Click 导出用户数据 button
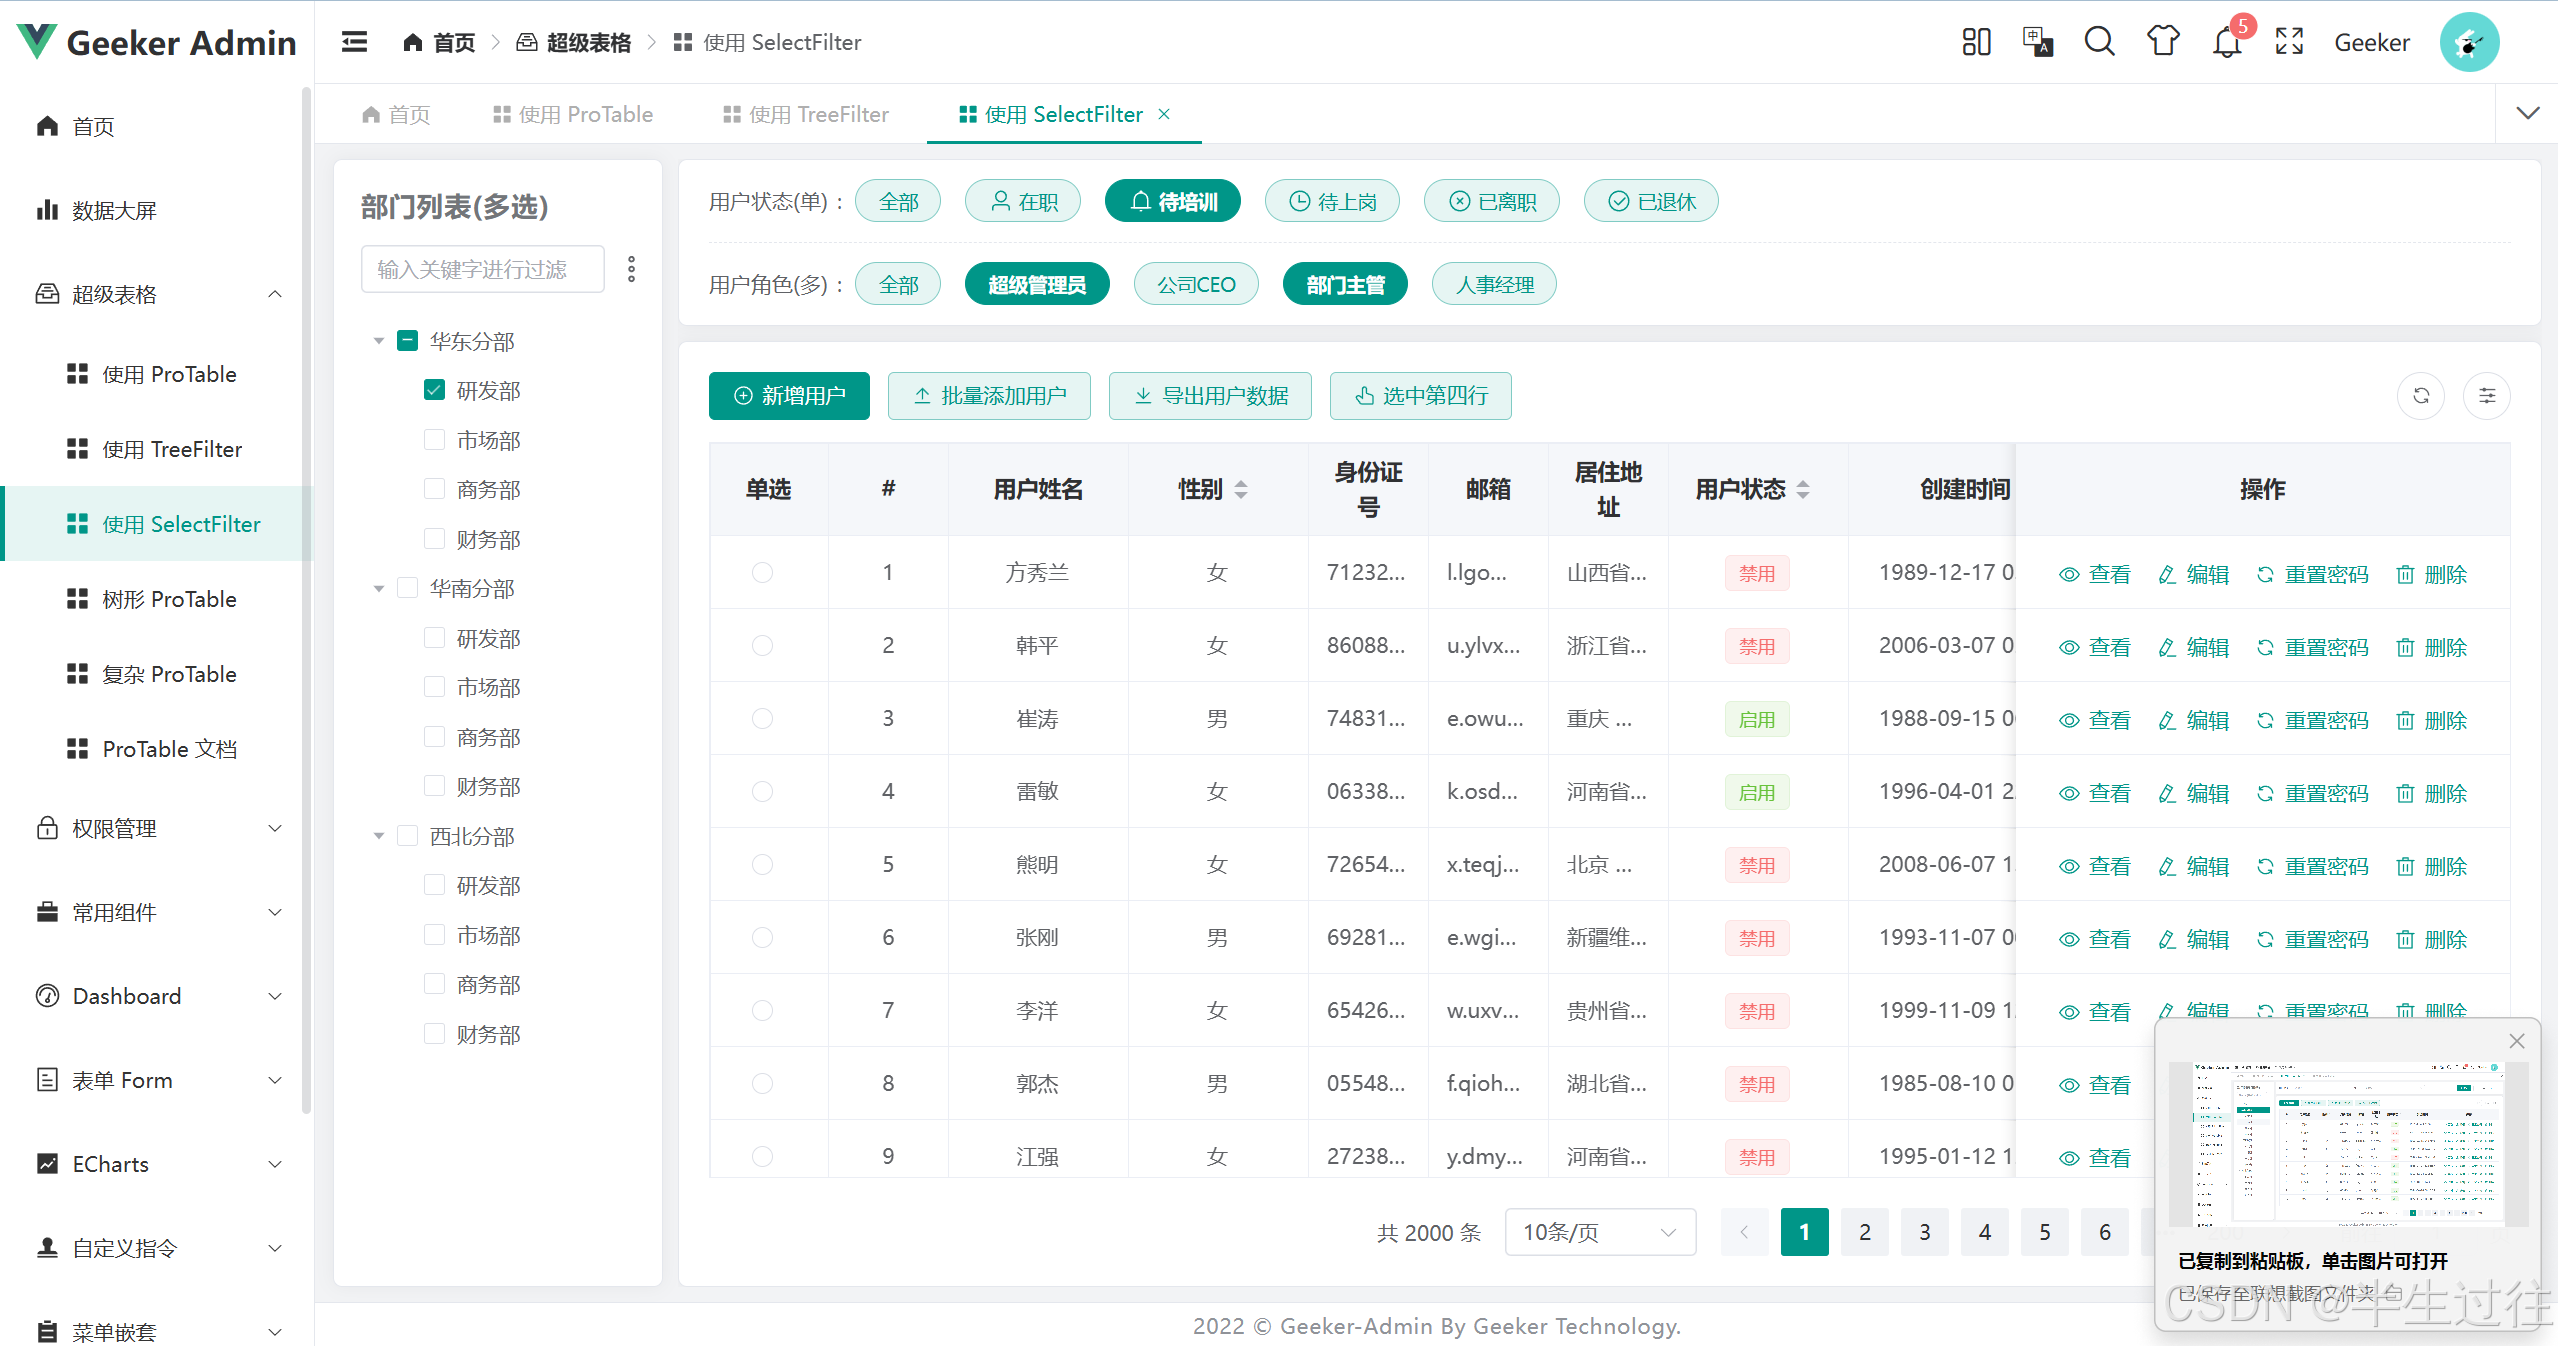2558x1346 pixels. [1210, 396]
